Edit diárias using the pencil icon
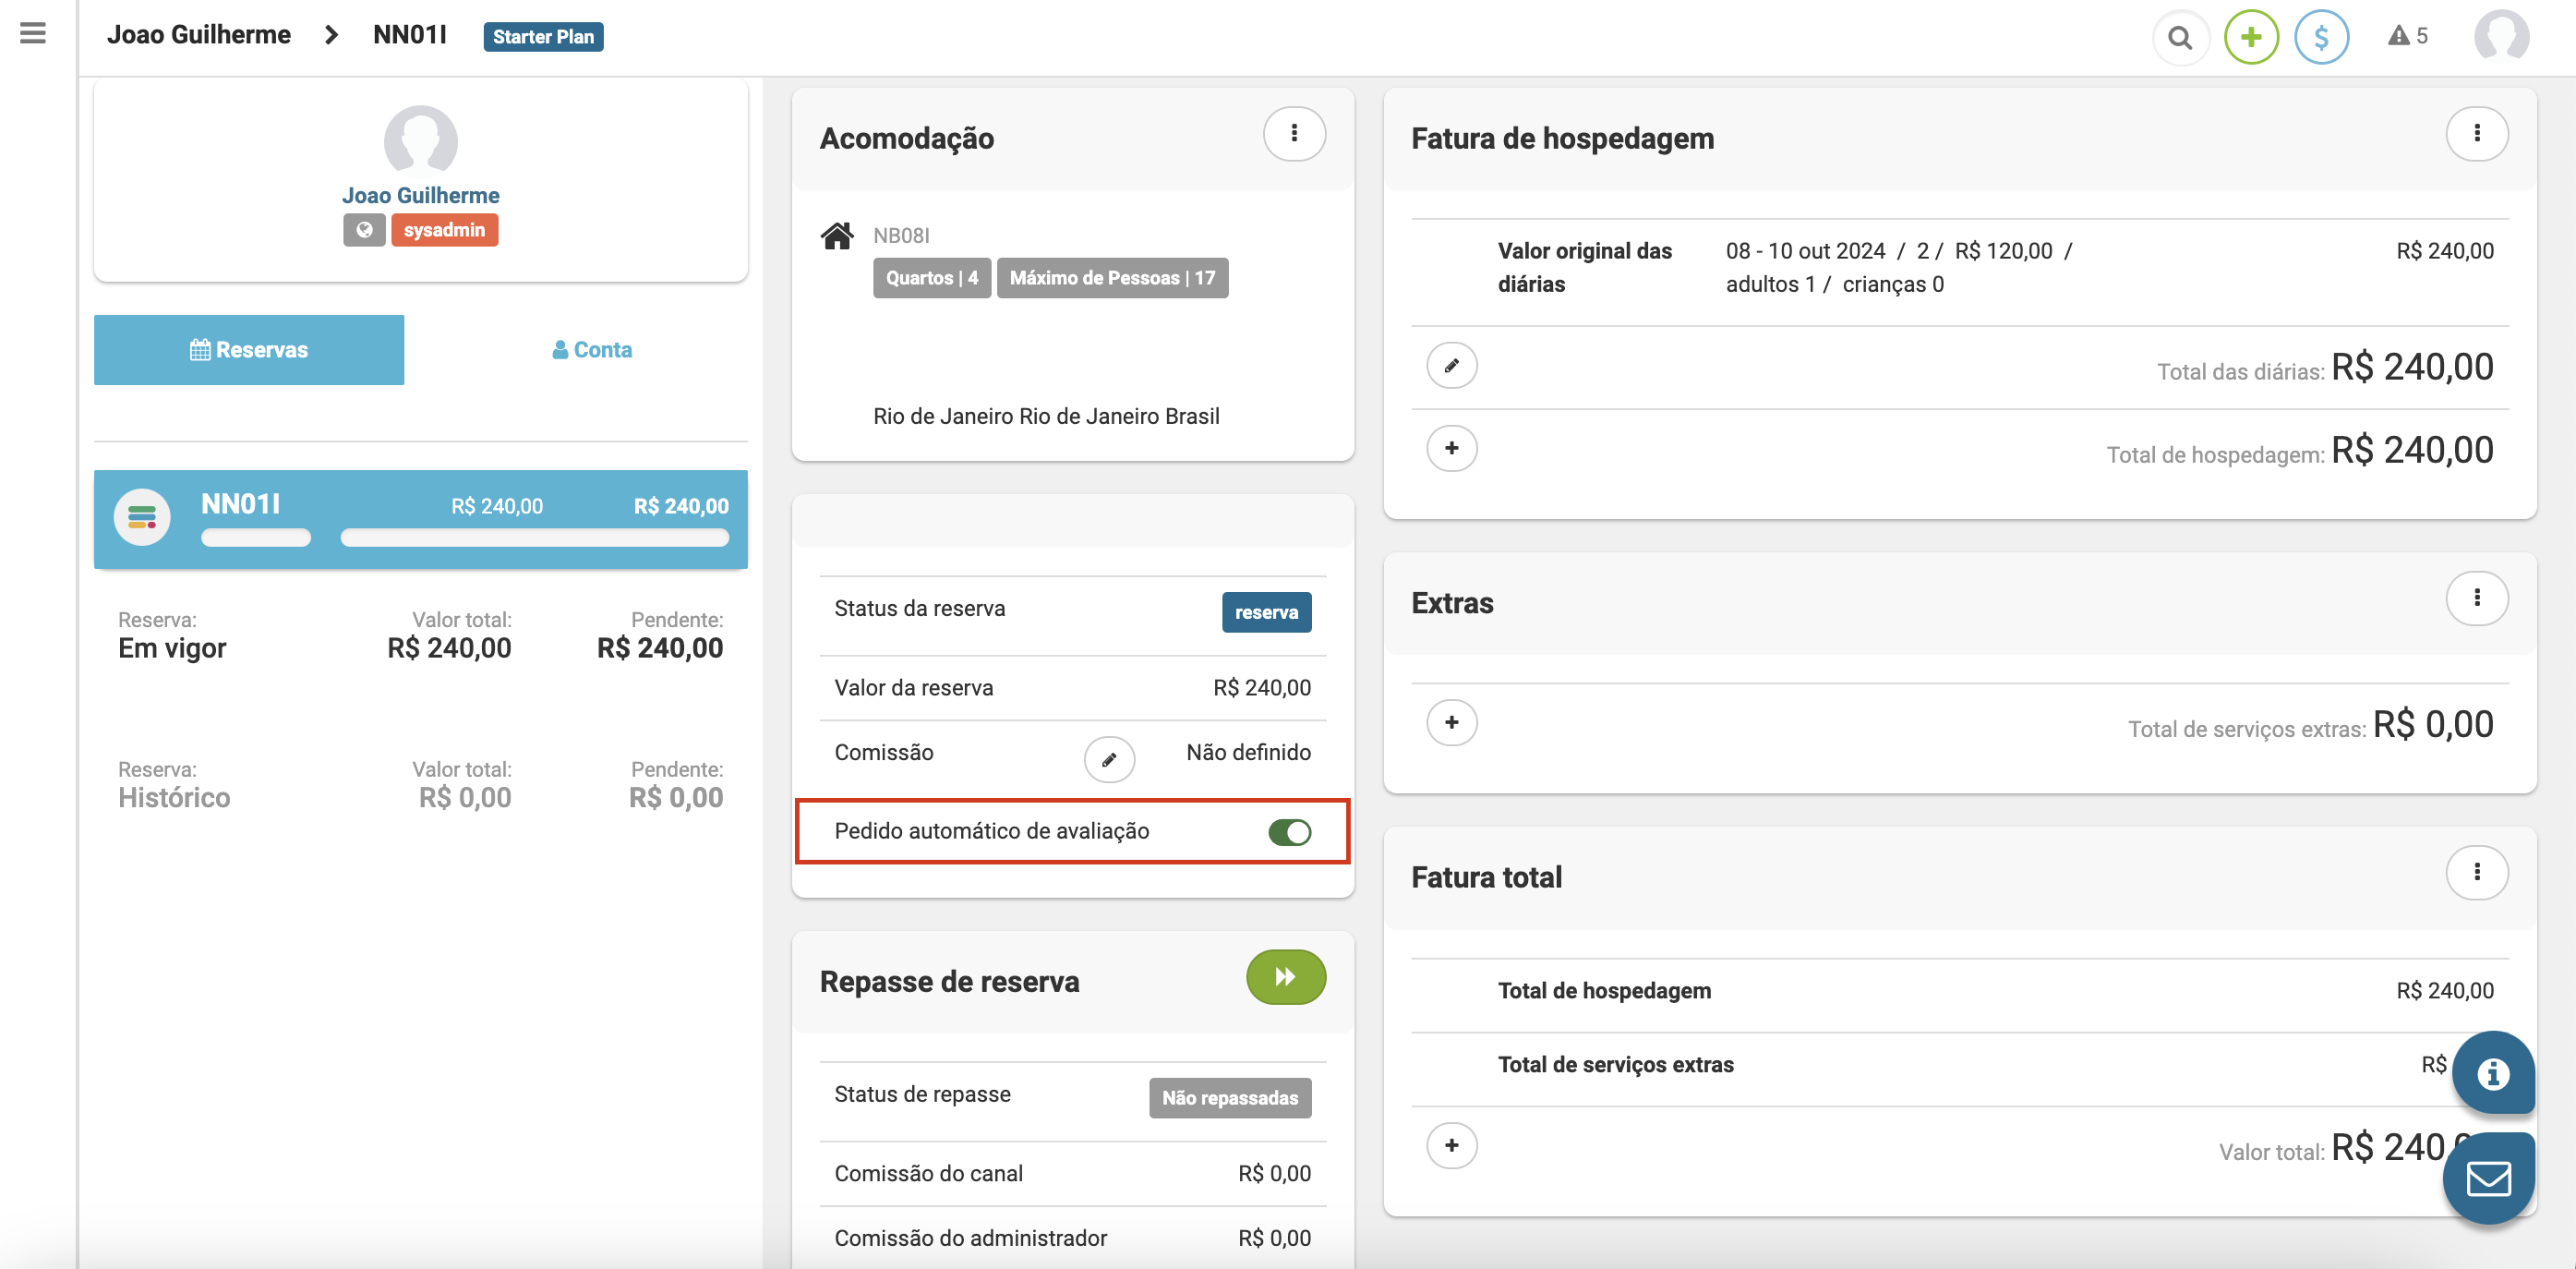The width and height of the screenshot is (2576, 1269). click(1451, 365)
